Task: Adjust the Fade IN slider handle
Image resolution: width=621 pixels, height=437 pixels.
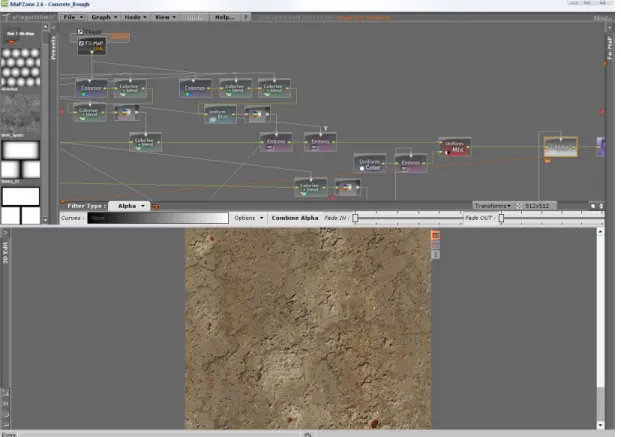Action: tap(355, 218)
